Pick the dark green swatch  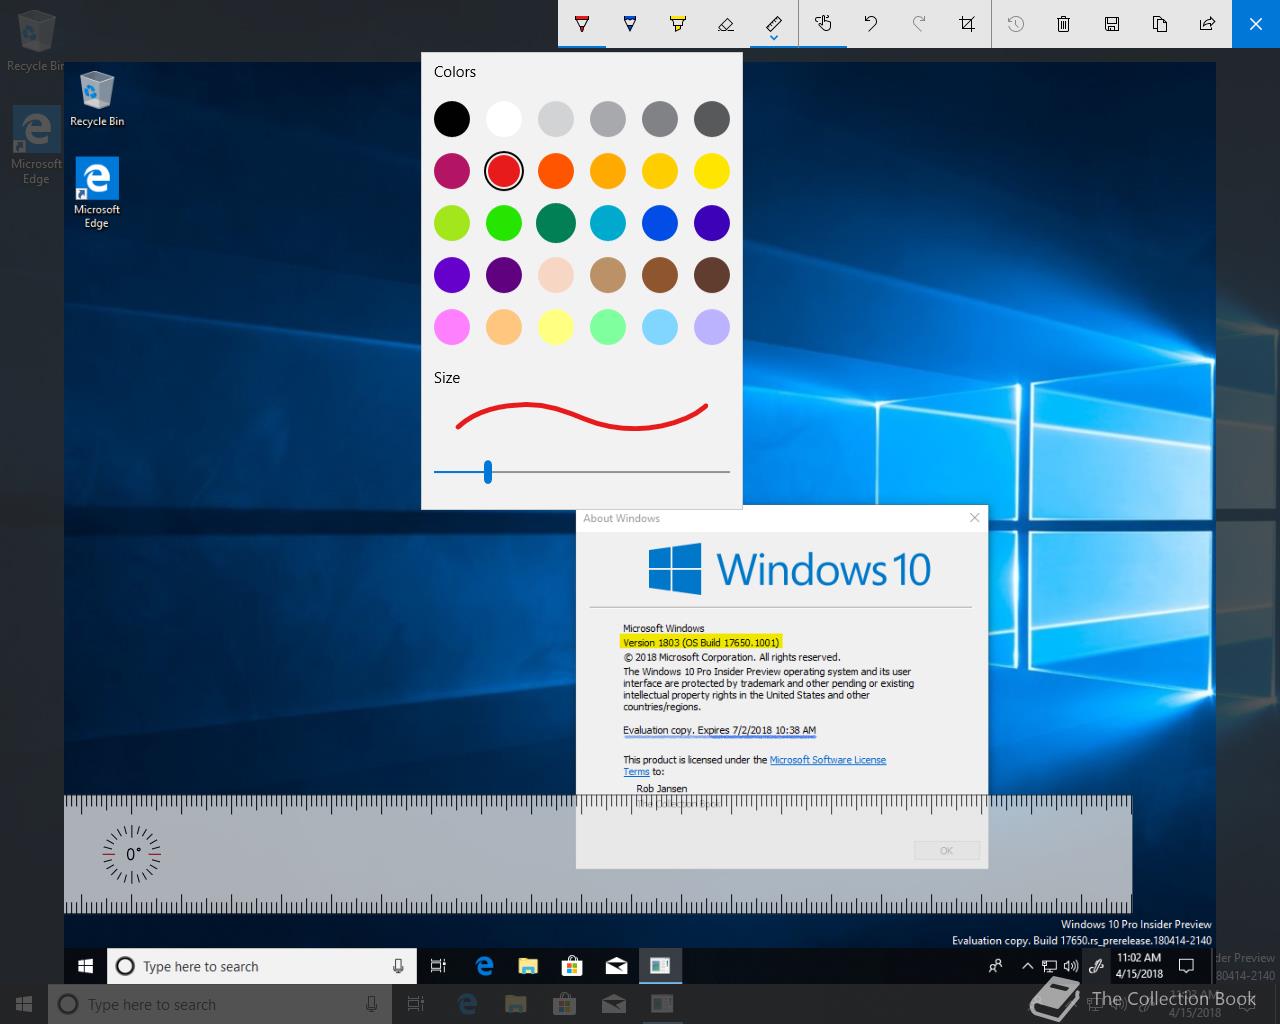tap(556, 223)
